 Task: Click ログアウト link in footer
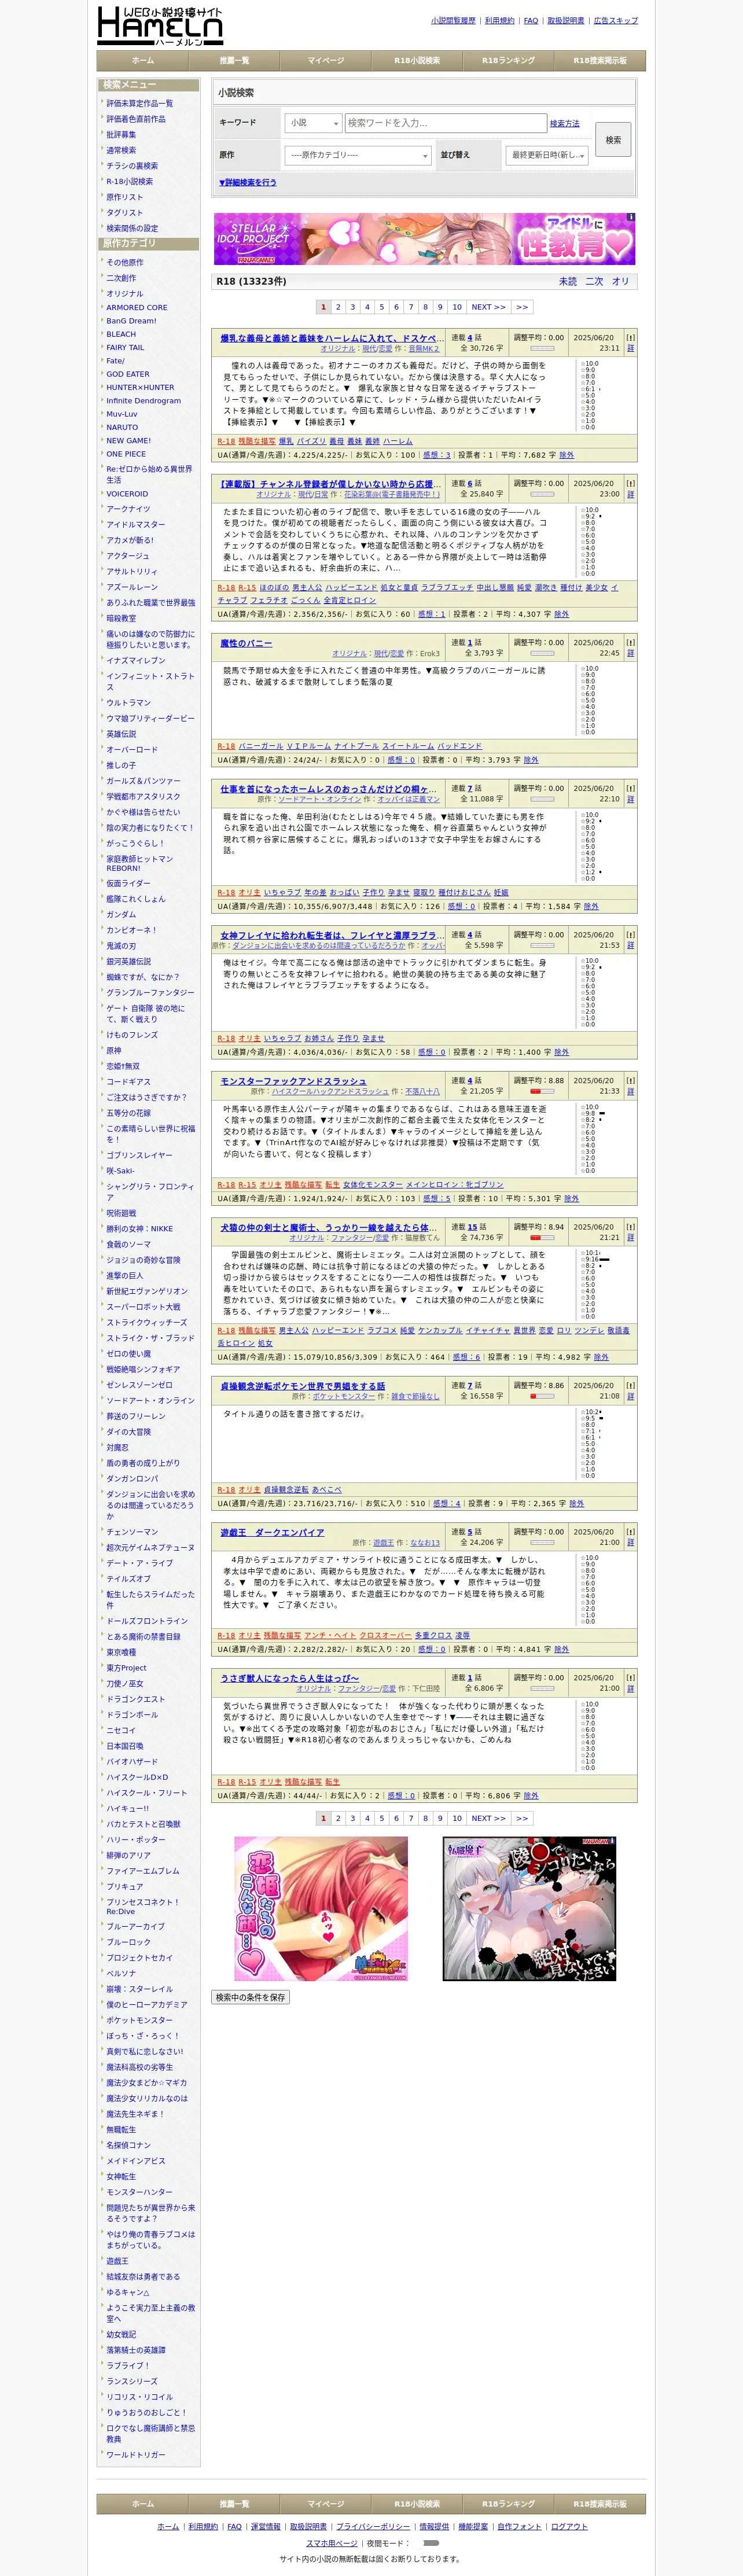(x=569, y=2527)
